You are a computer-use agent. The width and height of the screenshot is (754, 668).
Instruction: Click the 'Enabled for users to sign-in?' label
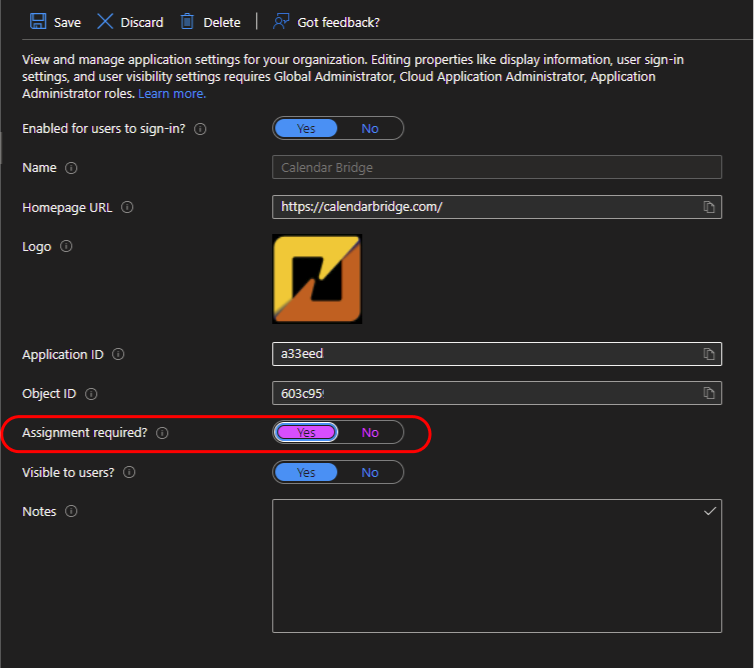click(x=103, y=128)
